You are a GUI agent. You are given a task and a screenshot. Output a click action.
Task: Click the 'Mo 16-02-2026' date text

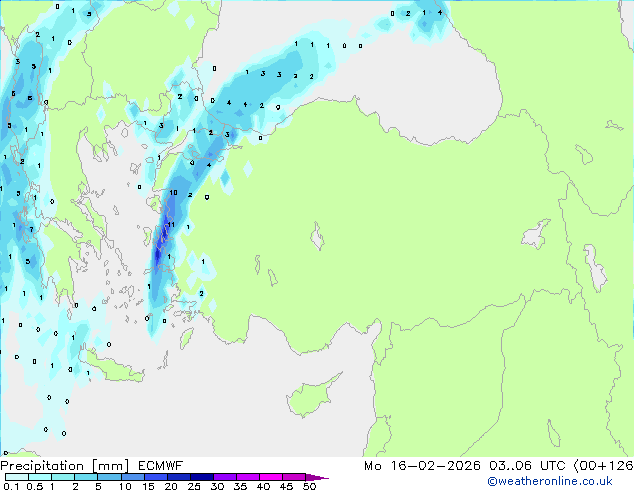point(422,466)
